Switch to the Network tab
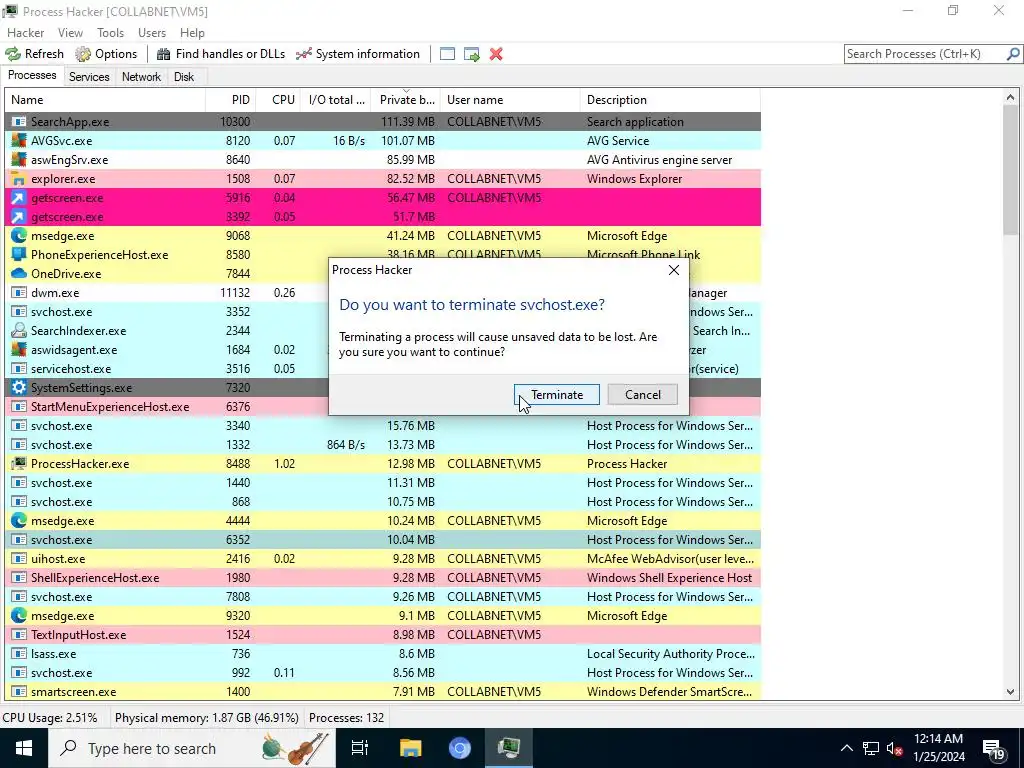The image size is (1024, 768). [141, 77]
